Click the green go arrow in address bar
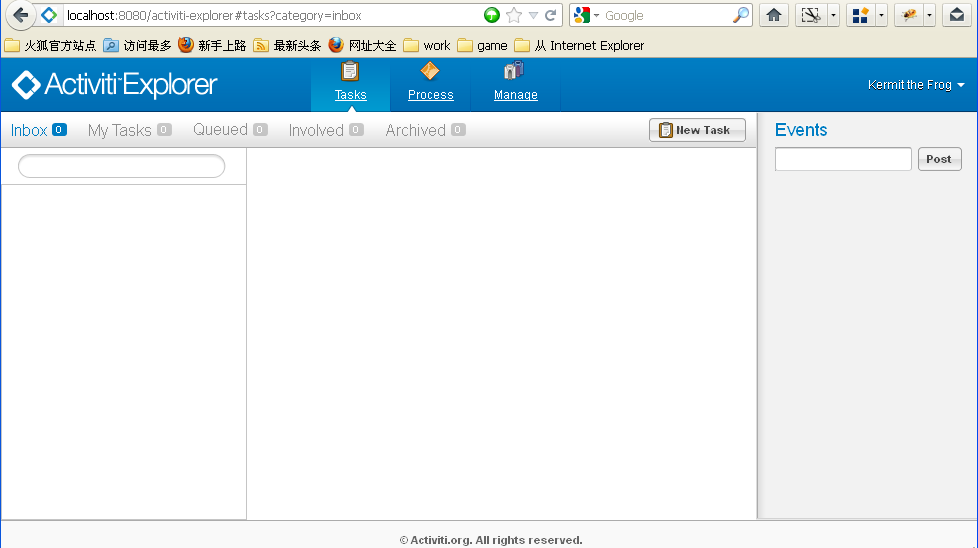Viewport: 978px width, 548px height. pyautogui.click(x=491, y=15)
